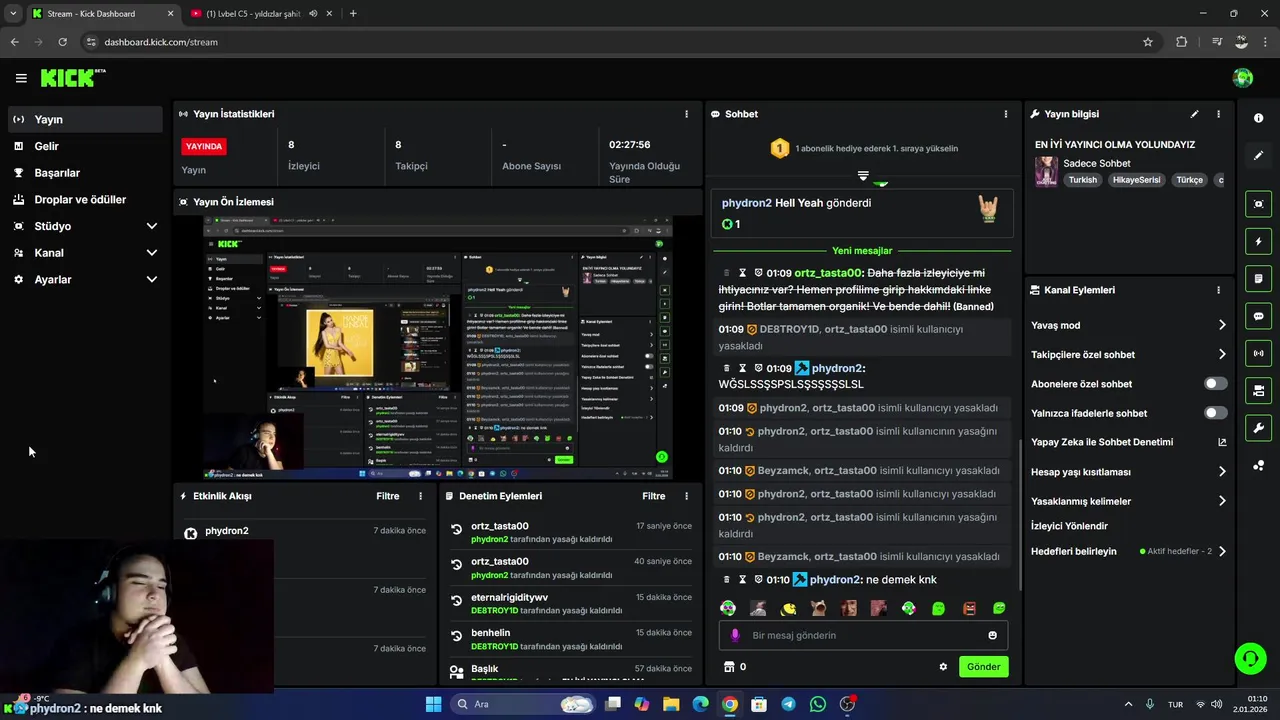Click İzleyici Yönlendir
Screen dimensions: 1280x720
[1069, 526]
